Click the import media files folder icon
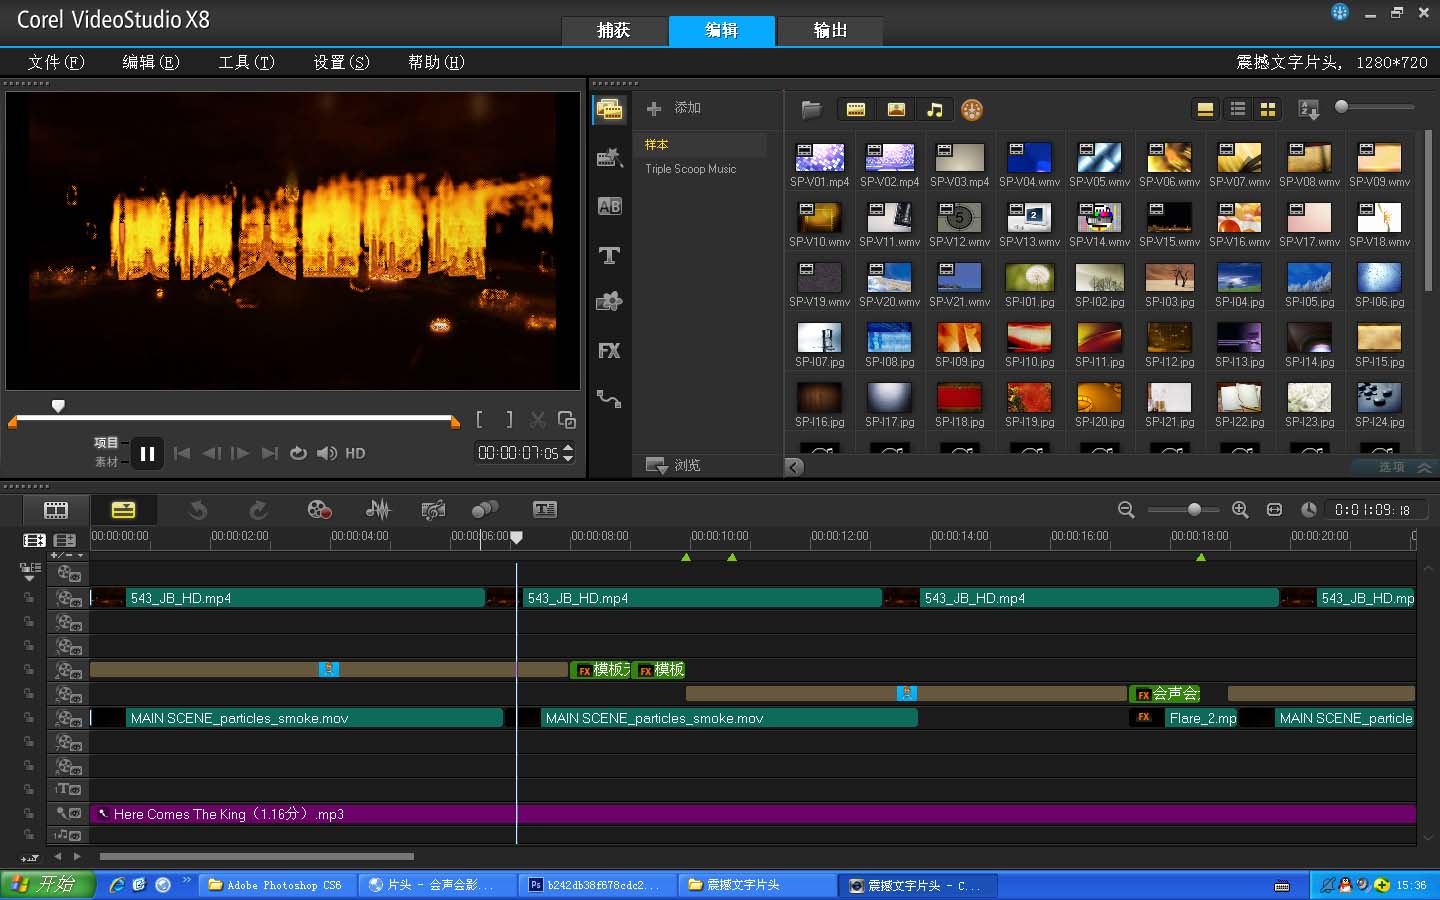Screen dimensions: 1440x900 (811, 109)
